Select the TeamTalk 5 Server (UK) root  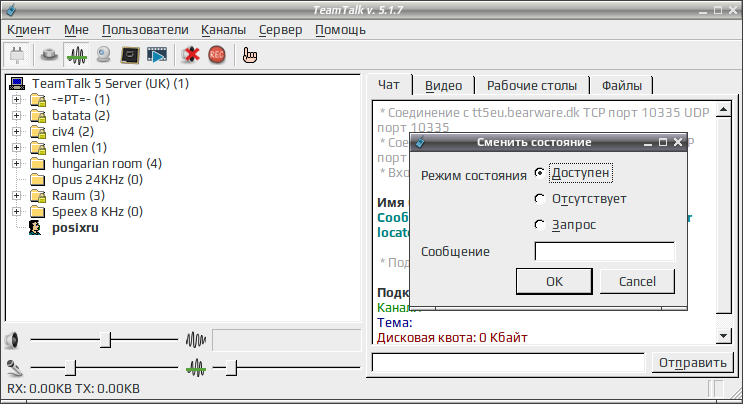pos(110,84)
